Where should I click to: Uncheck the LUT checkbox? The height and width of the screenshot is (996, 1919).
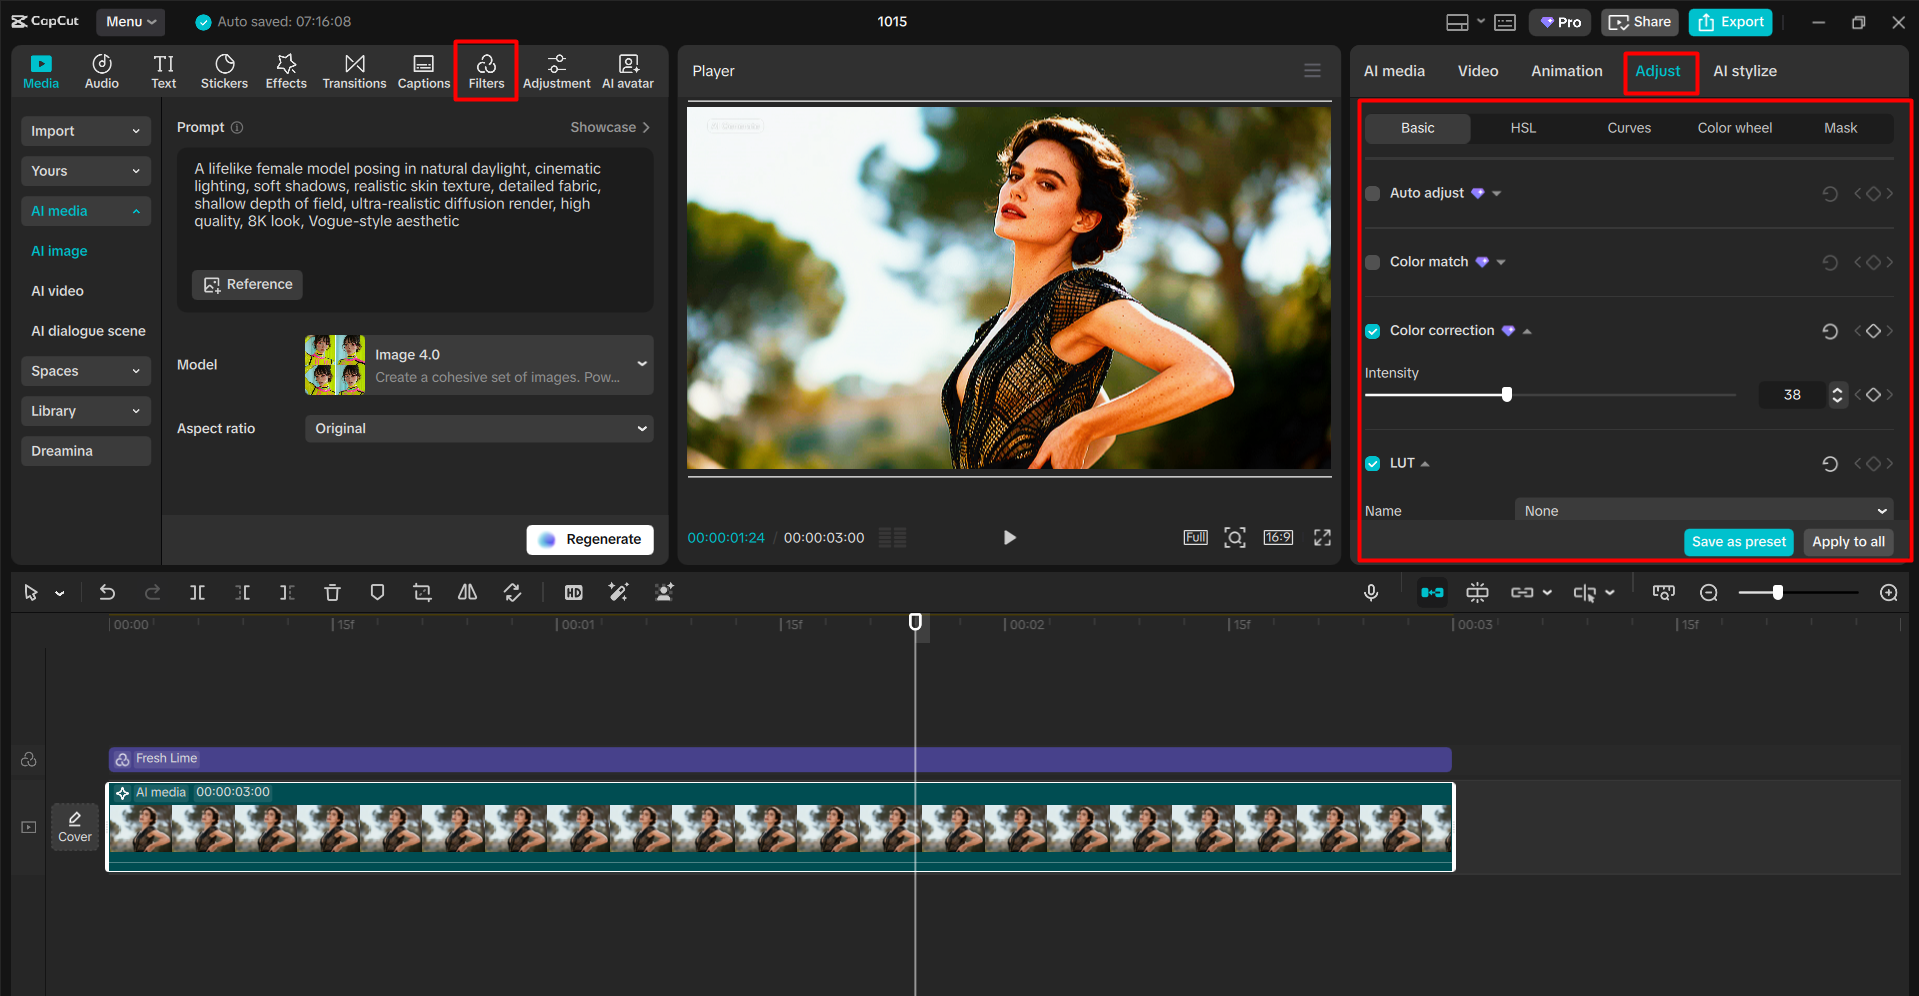[x=1373, y=464]
